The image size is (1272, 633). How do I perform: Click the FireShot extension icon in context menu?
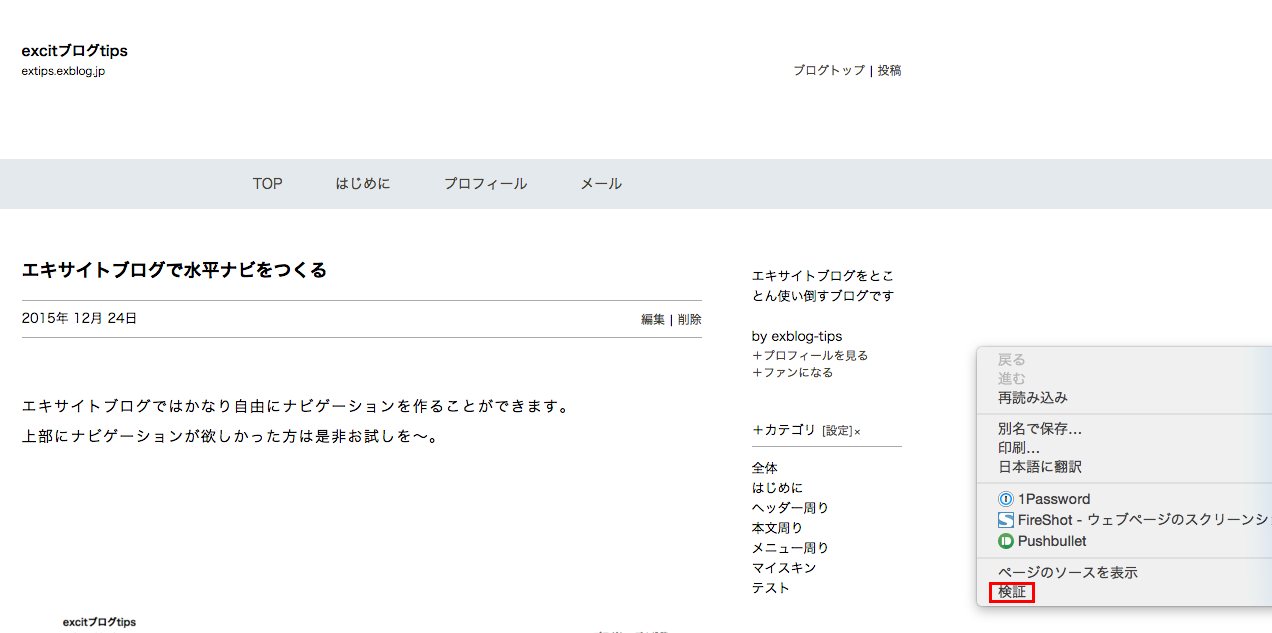click(1006, 520)
